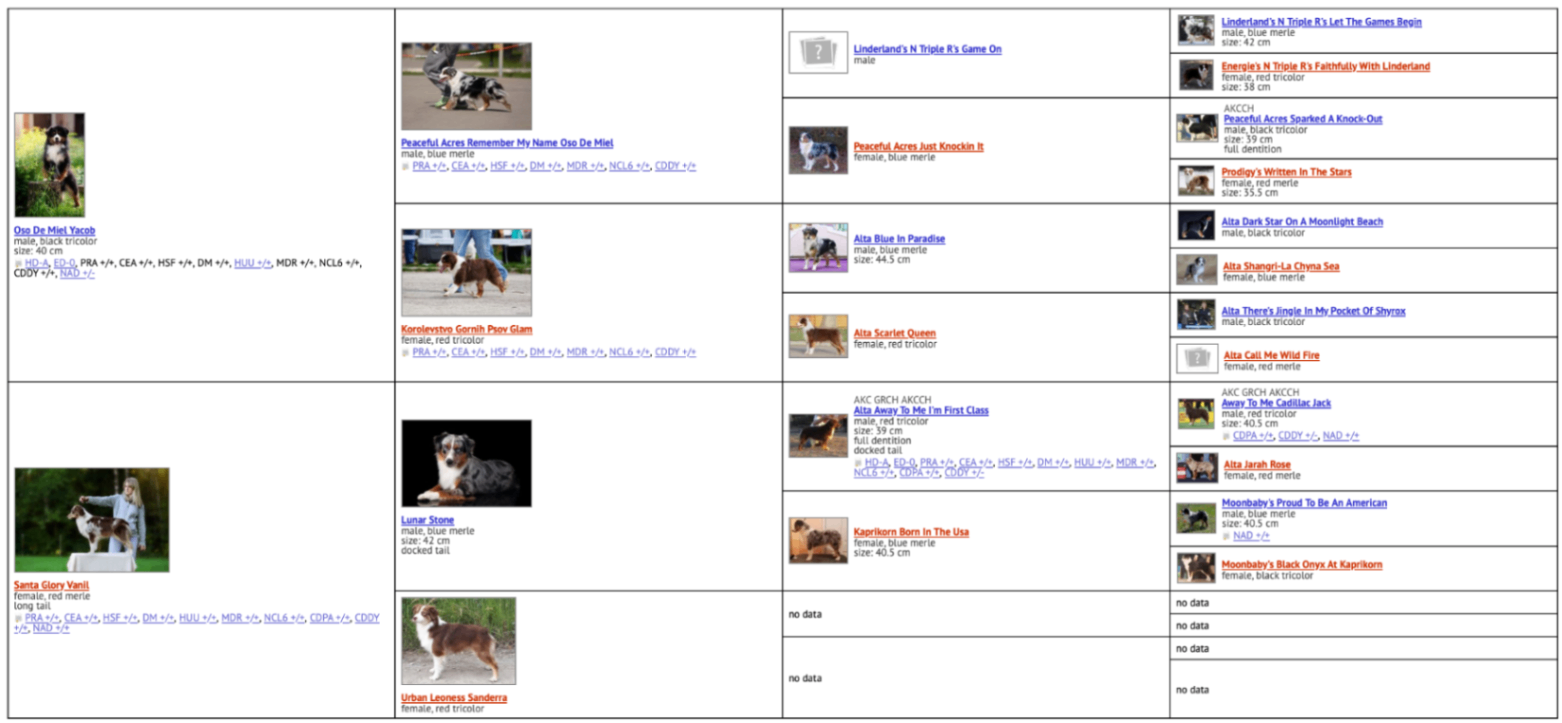Open Peaceful Acres Just Knockin It link

pyautogui.click(x=918, y=146)
